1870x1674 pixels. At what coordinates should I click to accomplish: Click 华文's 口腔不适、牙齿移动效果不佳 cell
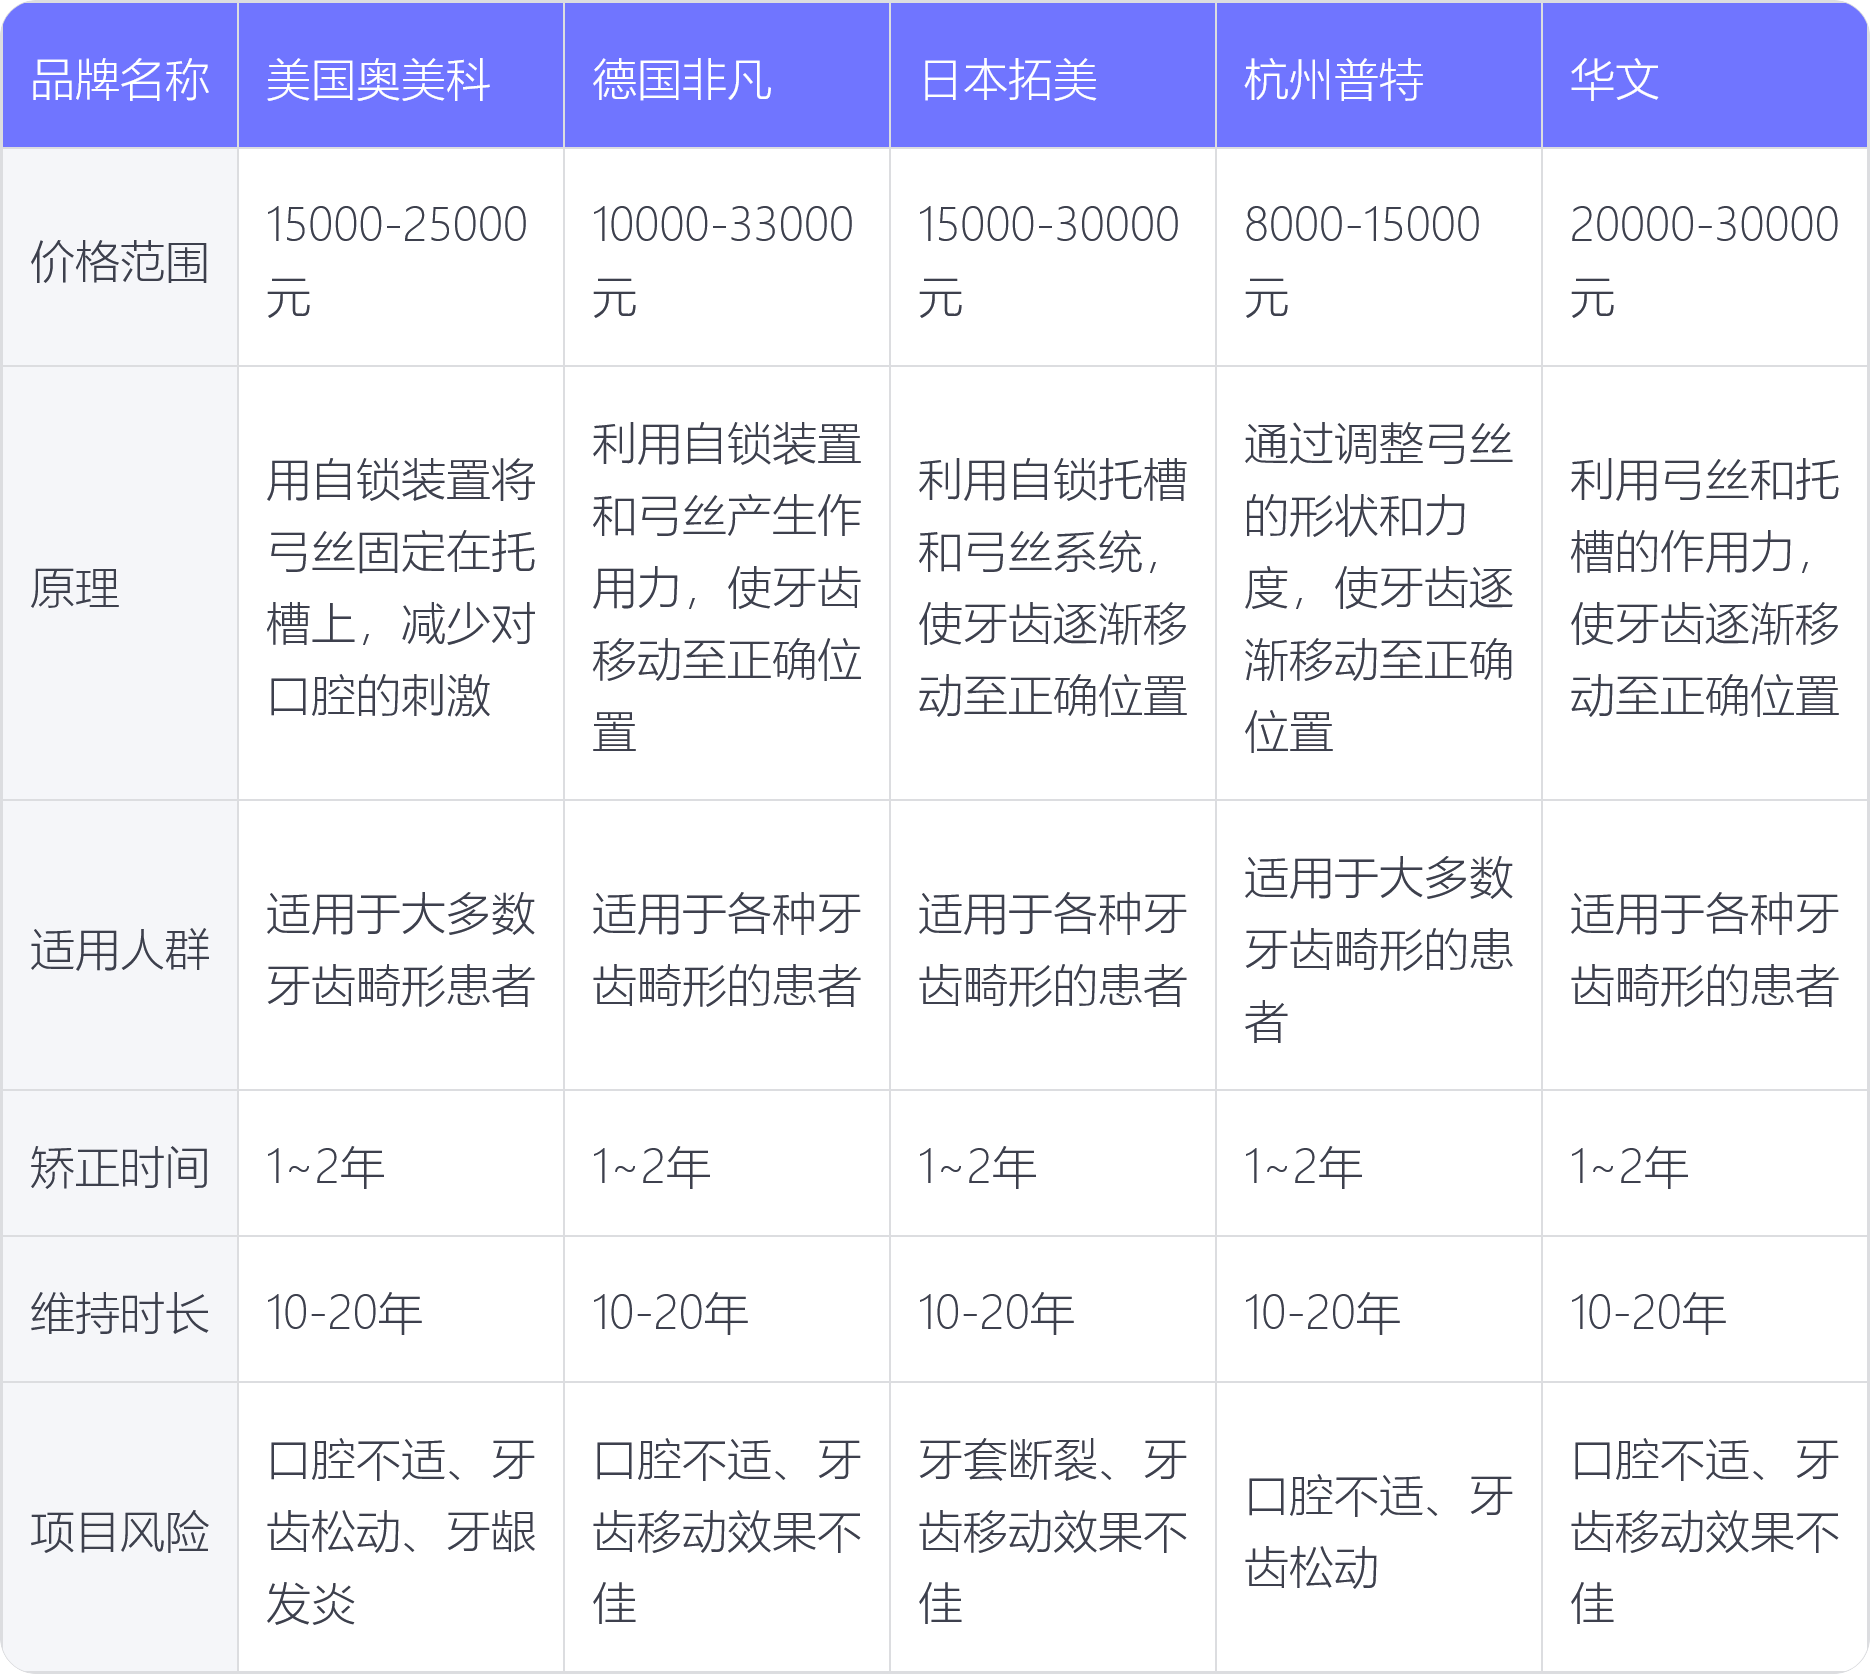click(1704, 1528)
